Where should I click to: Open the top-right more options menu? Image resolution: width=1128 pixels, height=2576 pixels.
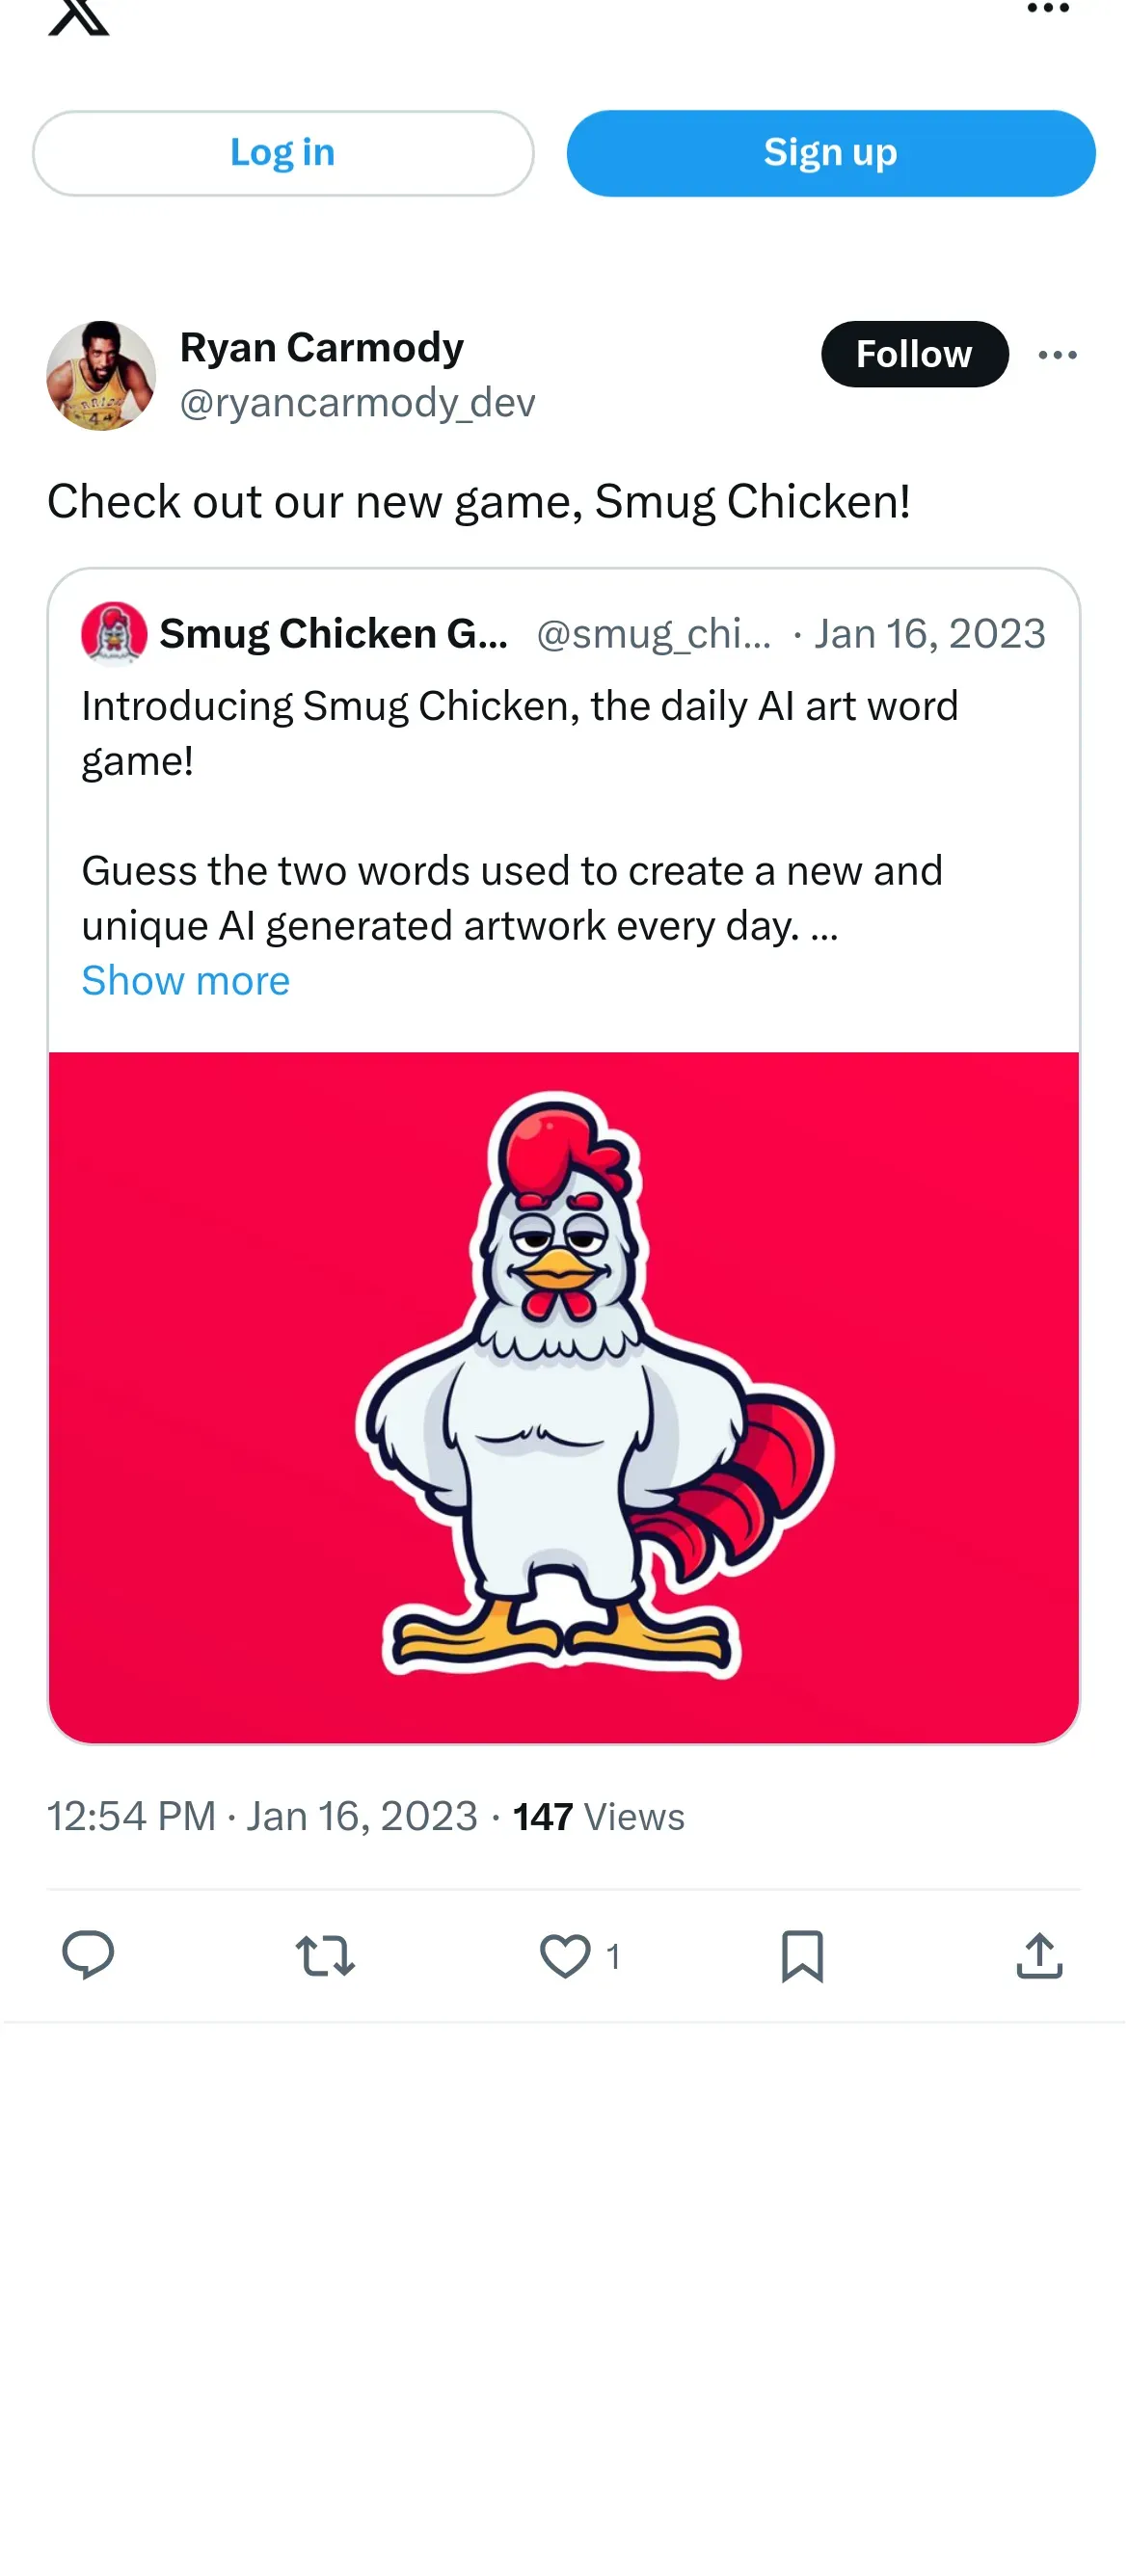(x=1047, y=9)
